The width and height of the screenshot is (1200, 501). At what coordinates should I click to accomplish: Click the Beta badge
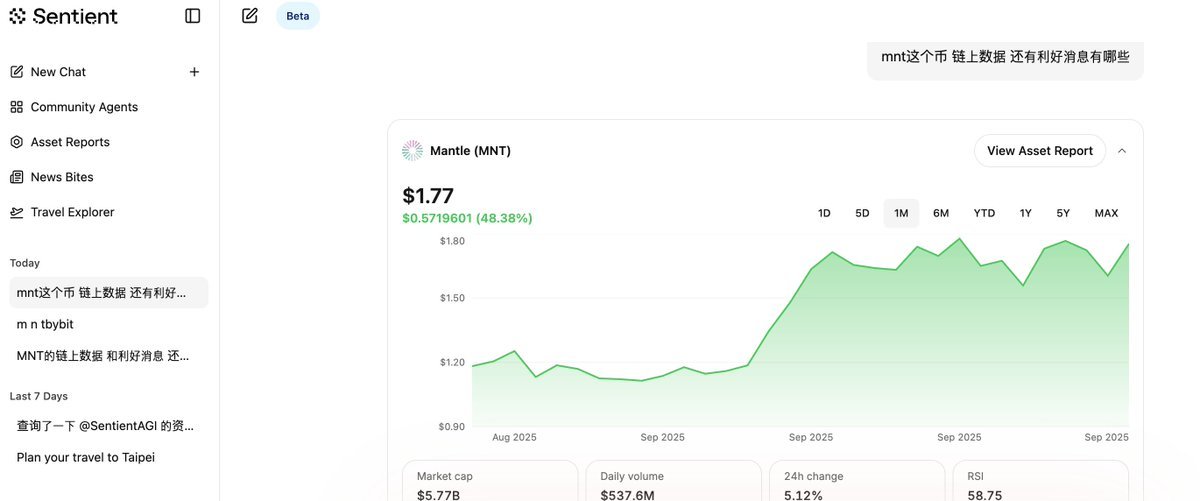(x=298, y=16)
